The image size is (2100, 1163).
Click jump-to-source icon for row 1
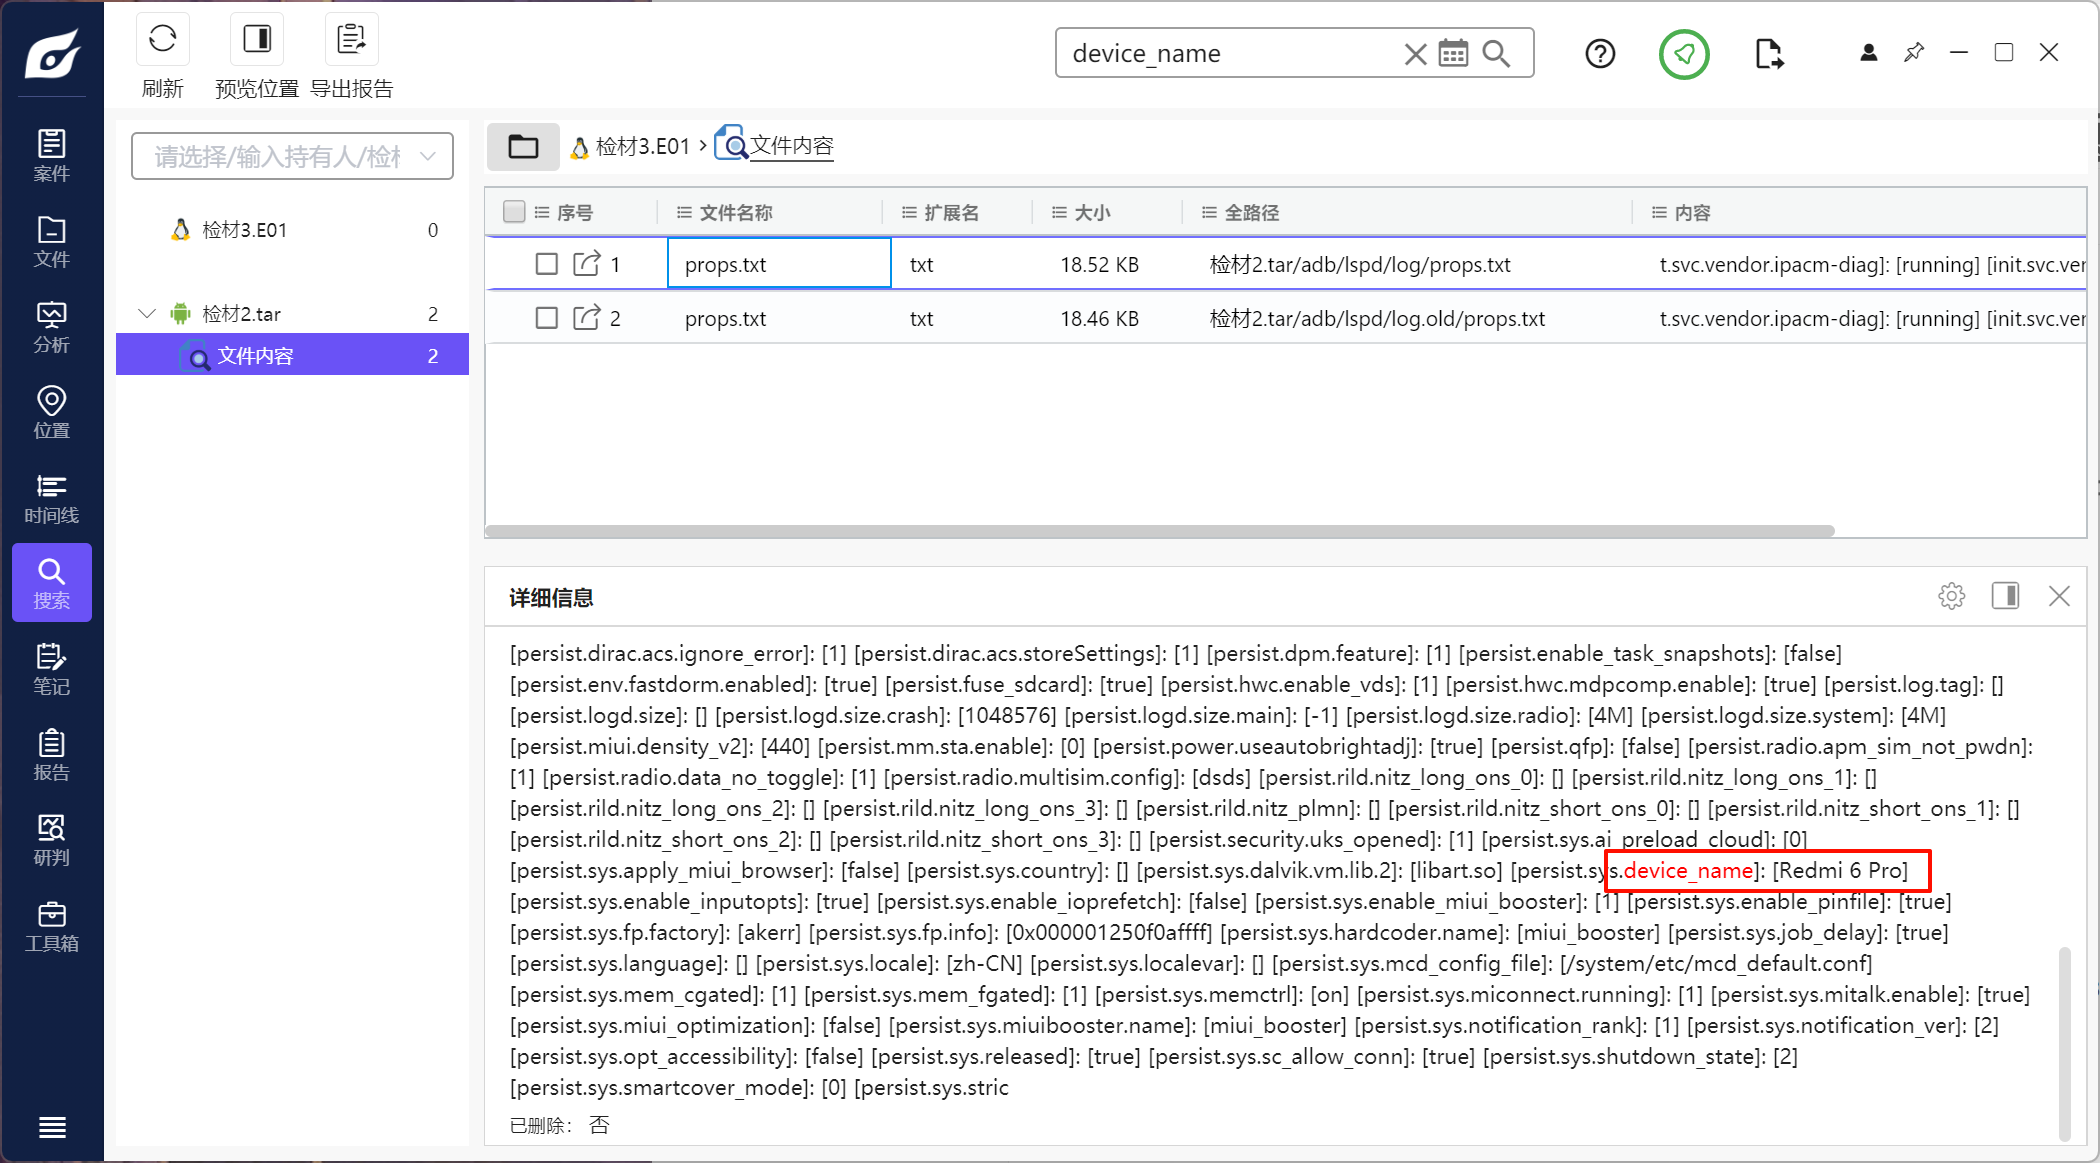[586, 264]
